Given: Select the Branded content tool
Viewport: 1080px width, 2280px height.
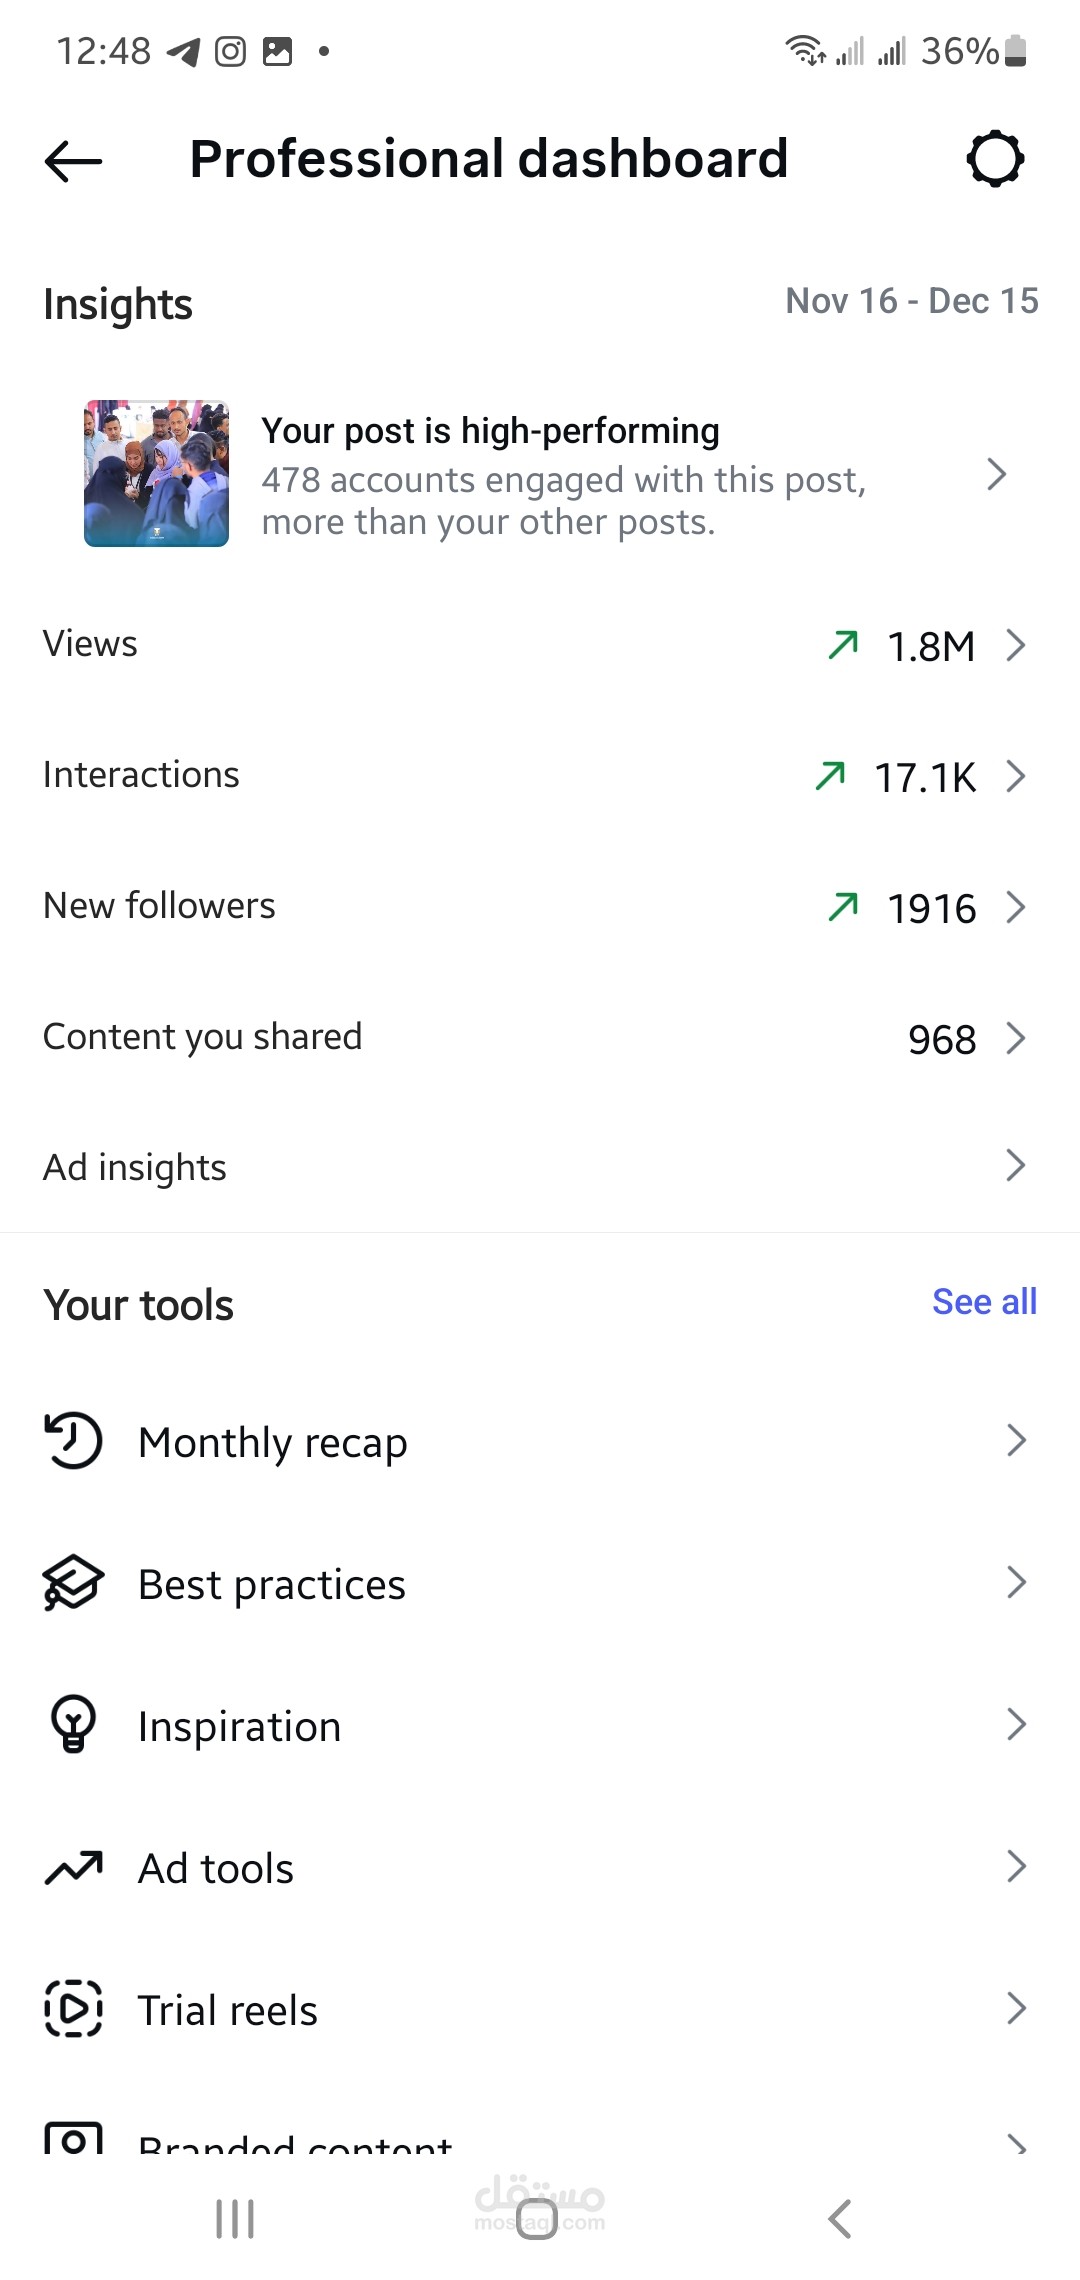Looking at the screenshot, I should tap(296, 2140).
